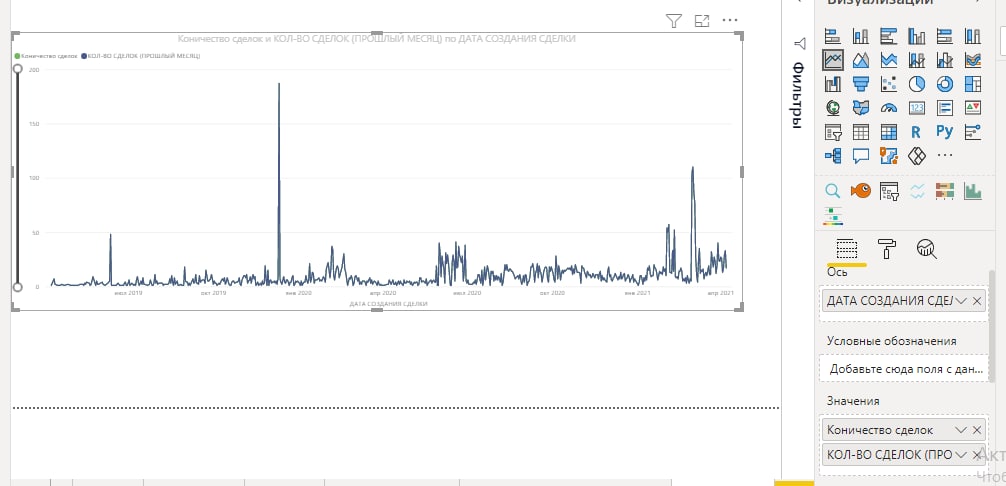
Task: Select the magnifier custom visual
Action: [x=833, y=190]
